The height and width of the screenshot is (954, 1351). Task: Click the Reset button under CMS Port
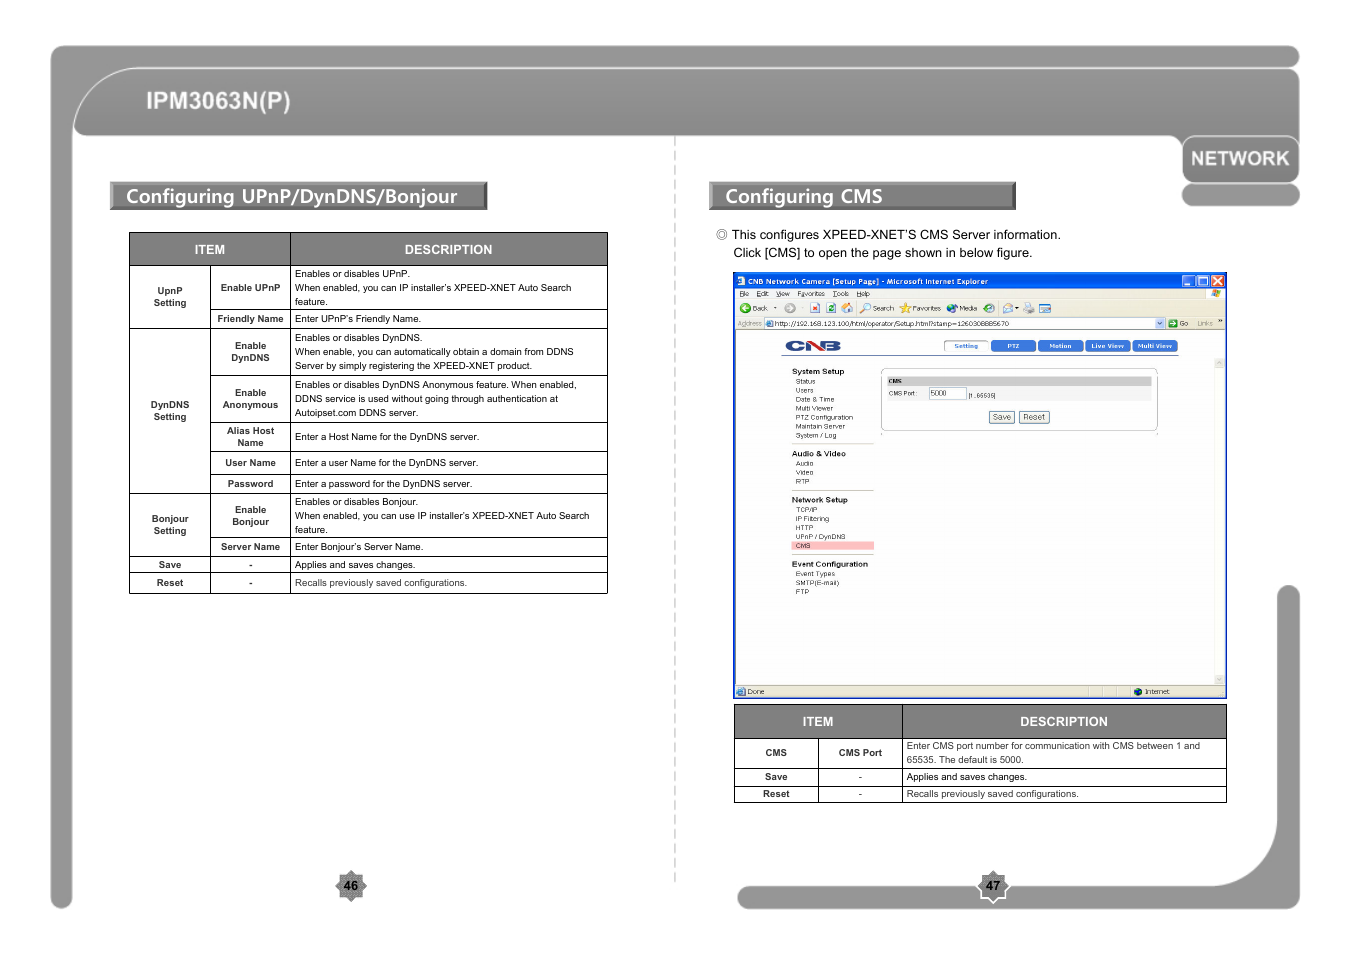(1034, 417)
